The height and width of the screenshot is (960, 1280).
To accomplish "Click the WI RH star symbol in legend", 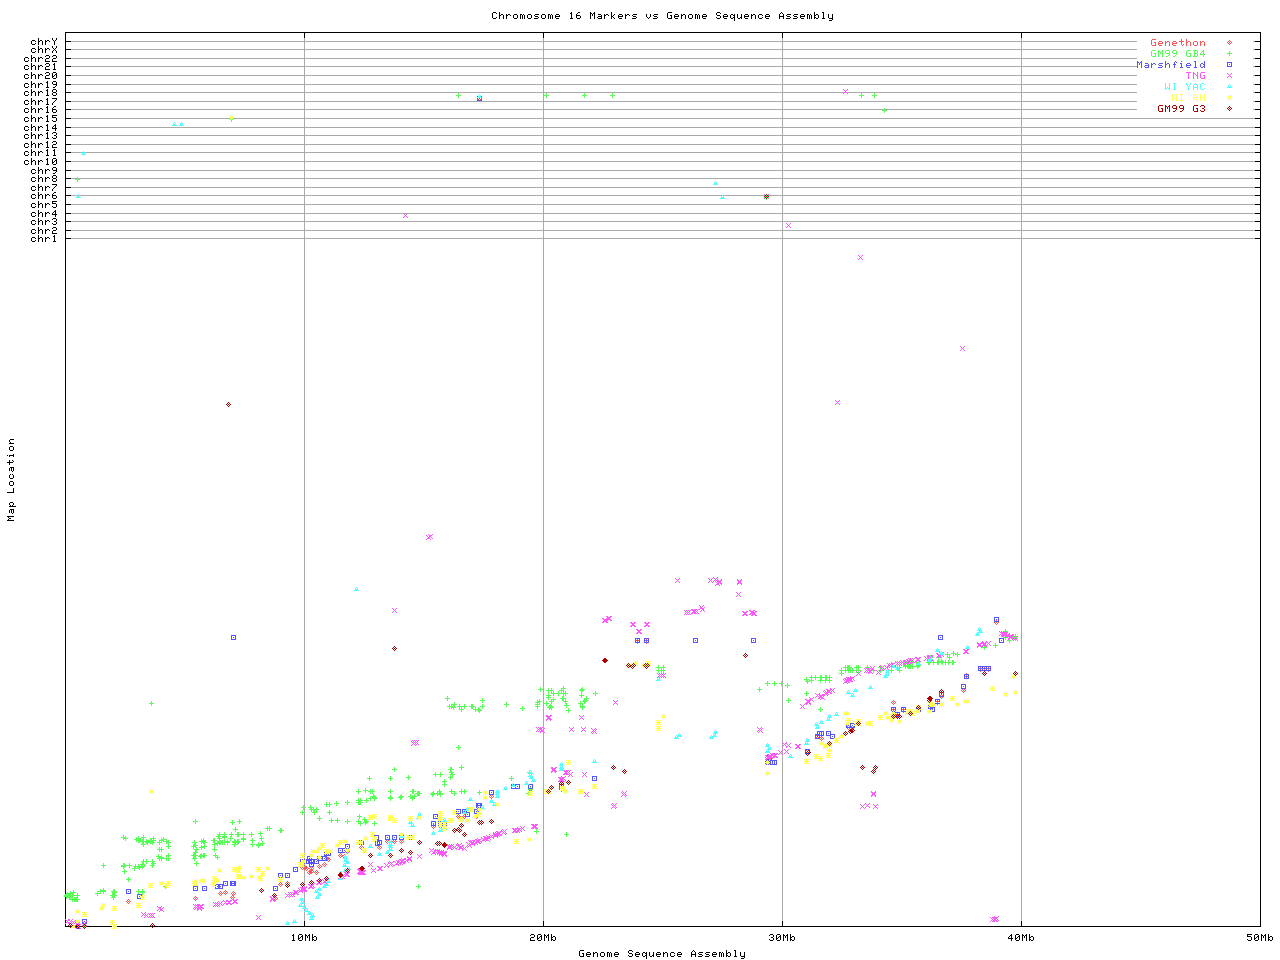I will 1229,98.
